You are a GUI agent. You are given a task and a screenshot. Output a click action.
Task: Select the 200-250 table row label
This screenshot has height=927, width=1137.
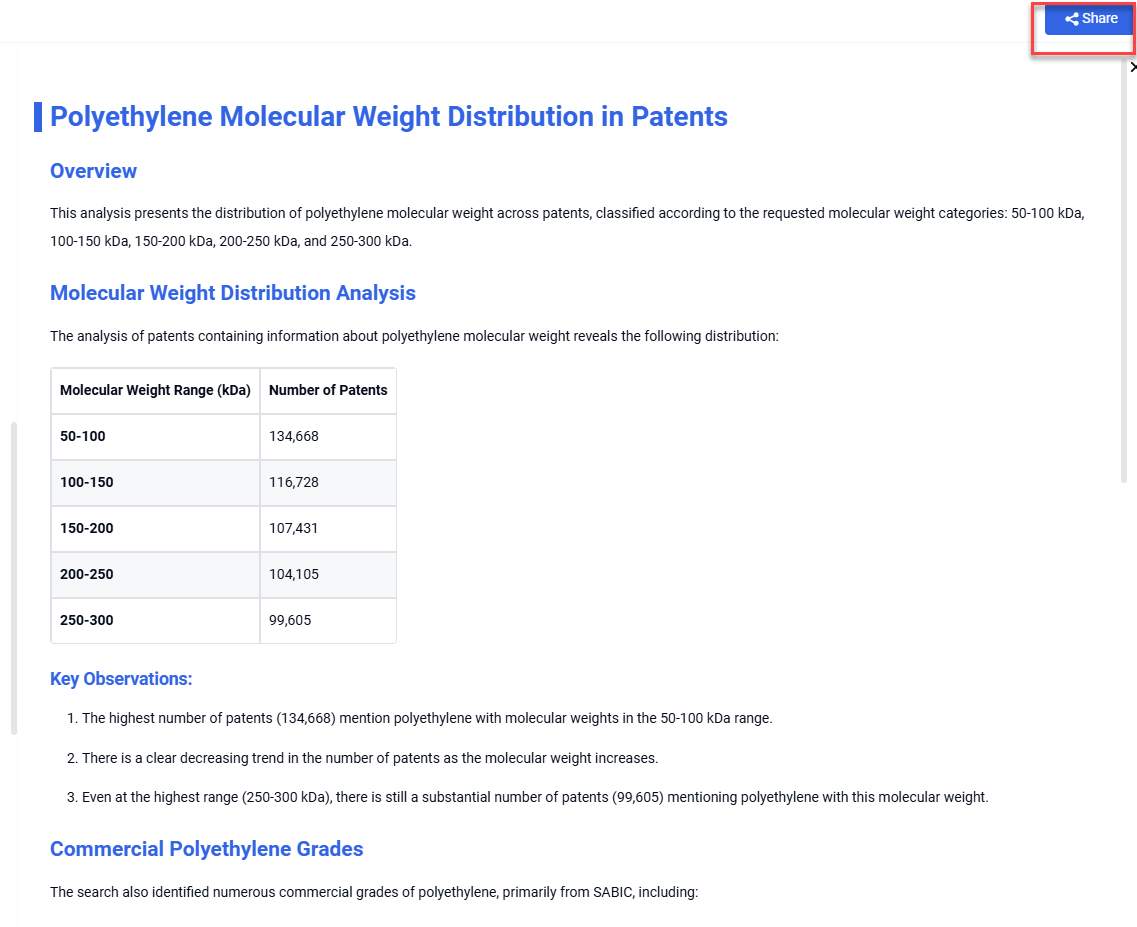coord(87,574)
